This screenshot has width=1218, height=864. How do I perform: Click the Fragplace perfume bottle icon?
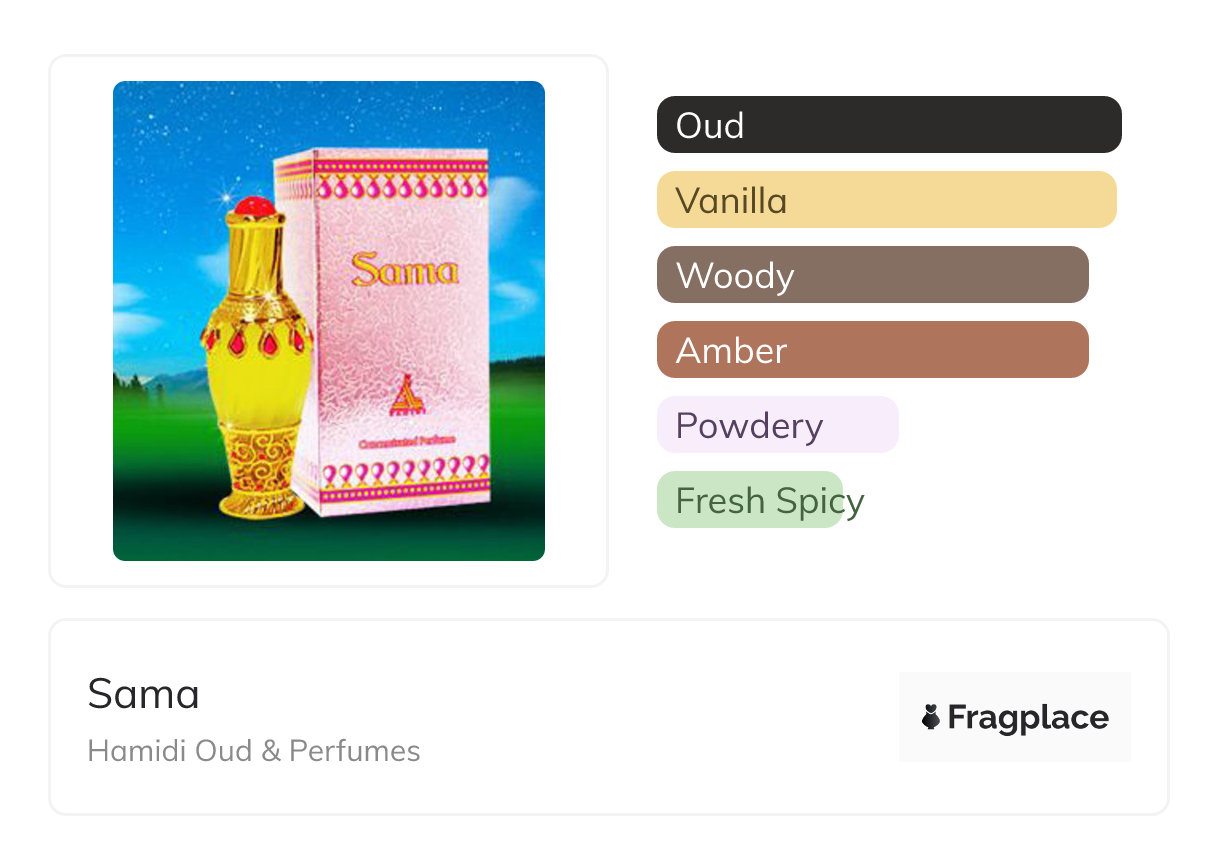point(931,717)
